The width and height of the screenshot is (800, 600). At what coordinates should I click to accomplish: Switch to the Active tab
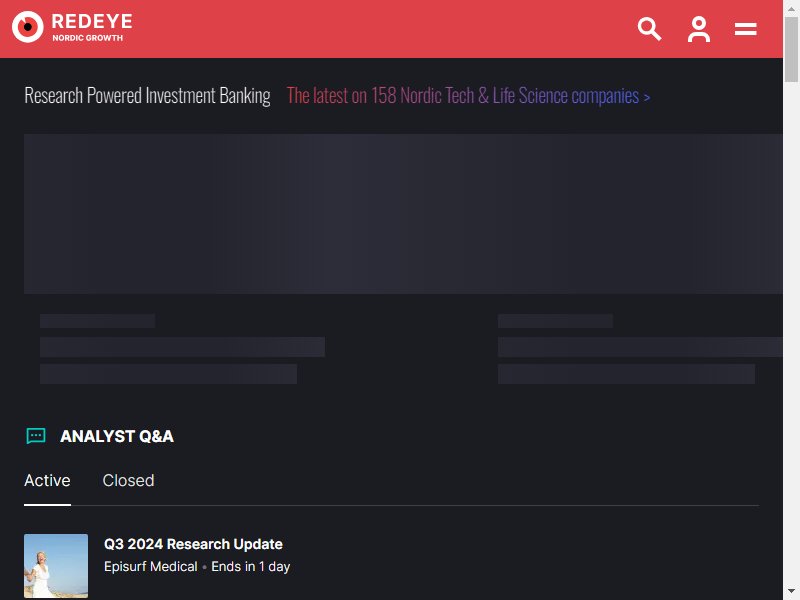click(47, 481)
